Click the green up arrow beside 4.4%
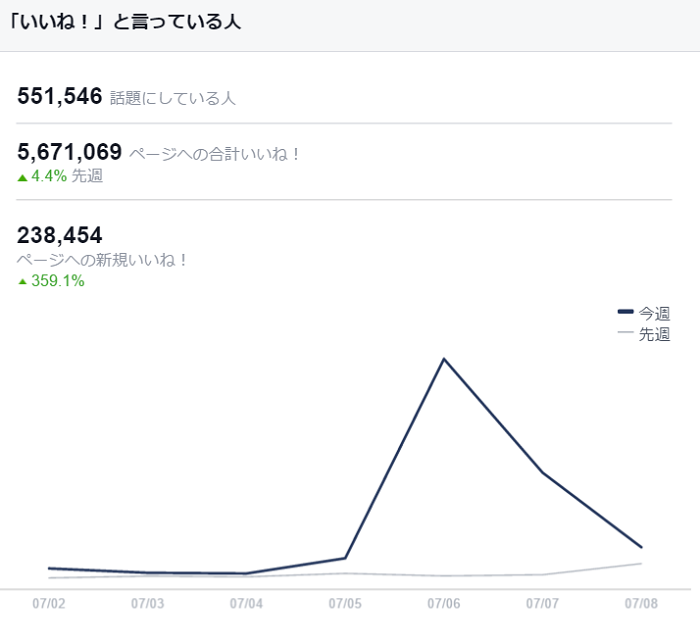Image resolution: width=700 pixels, height=643 pixels. [x=23, y=177]
